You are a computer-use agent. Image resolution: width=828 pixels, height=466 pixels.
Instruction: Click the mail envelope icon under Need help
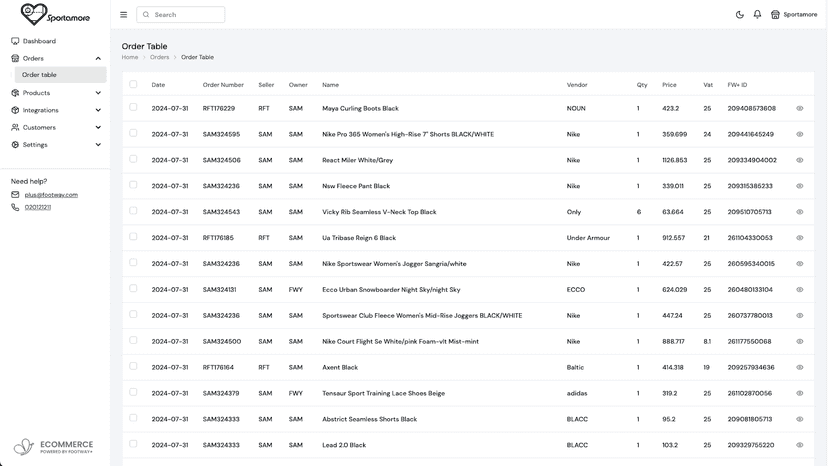(15, 195)
